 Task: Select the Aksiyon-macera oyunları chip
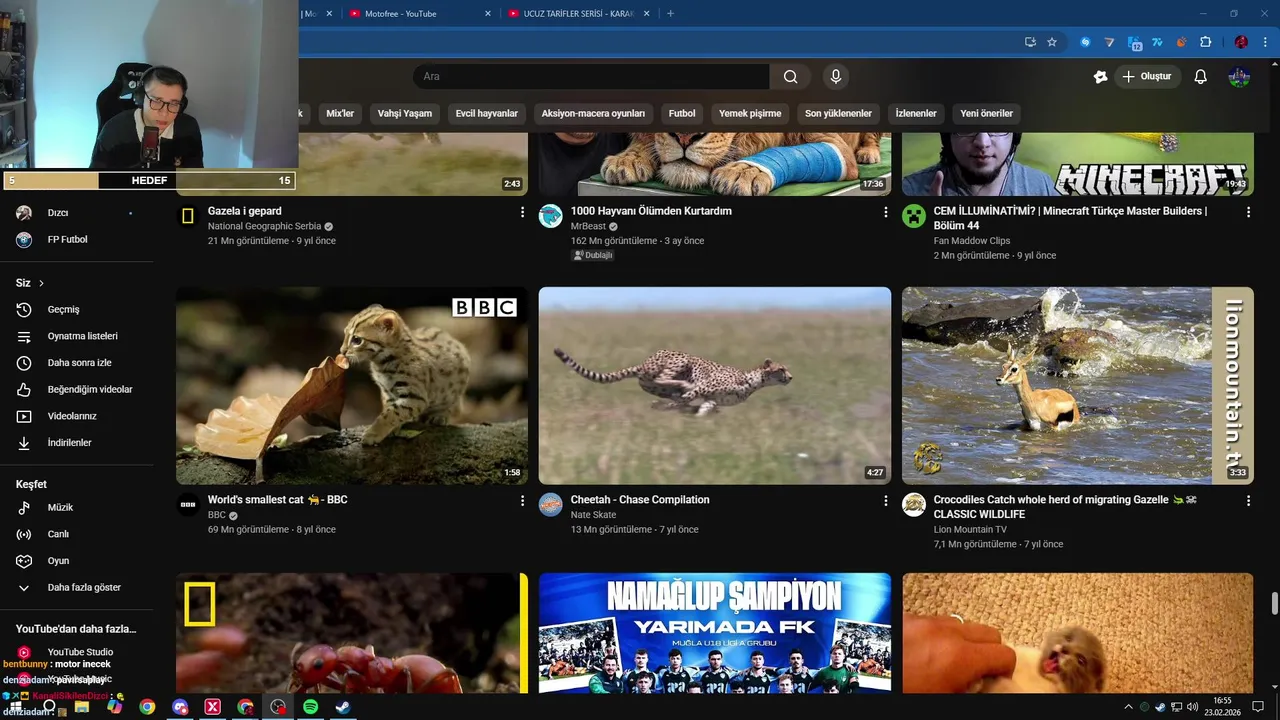click(593, 113)
